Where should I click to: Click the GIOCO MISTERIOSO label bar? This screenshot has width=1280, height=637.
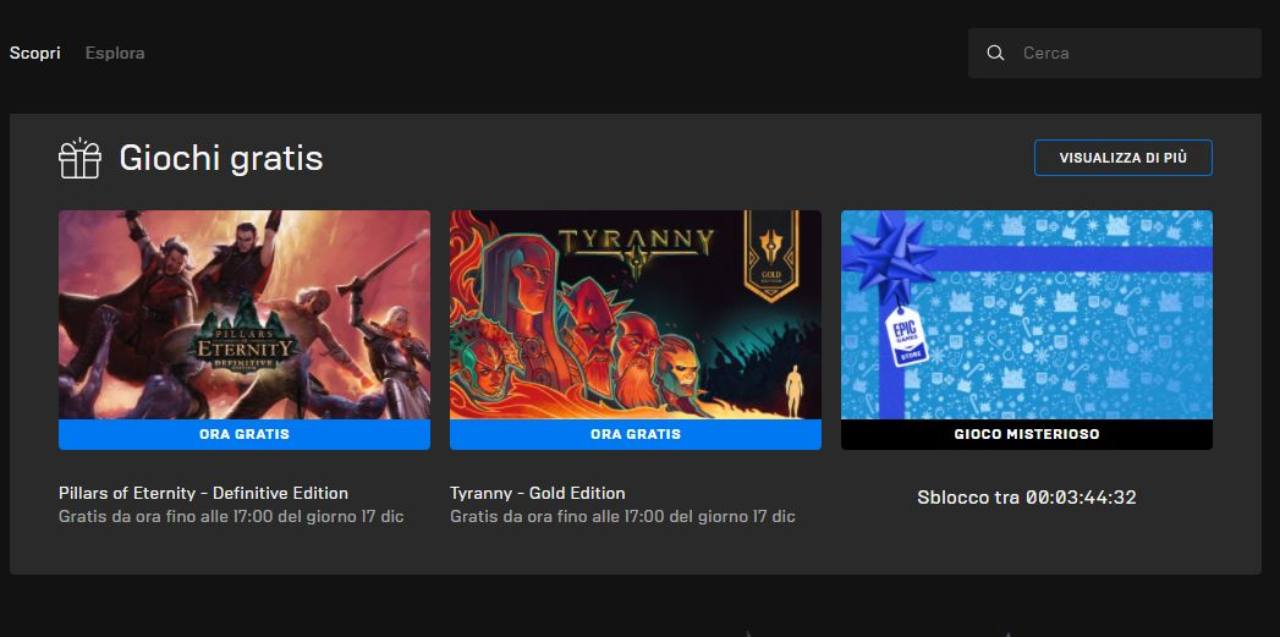(1027, 434)
